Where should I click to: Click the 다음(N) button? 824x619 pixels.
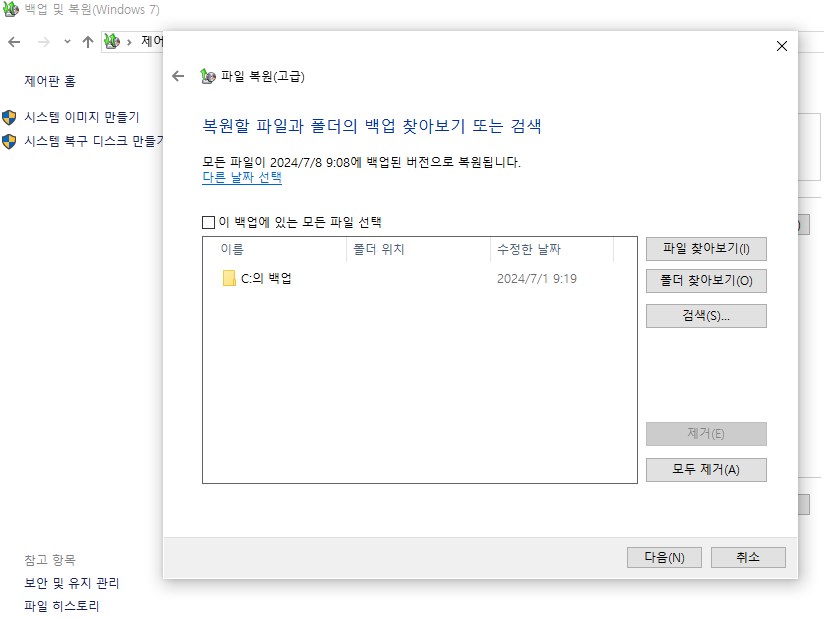pos(664,557)
